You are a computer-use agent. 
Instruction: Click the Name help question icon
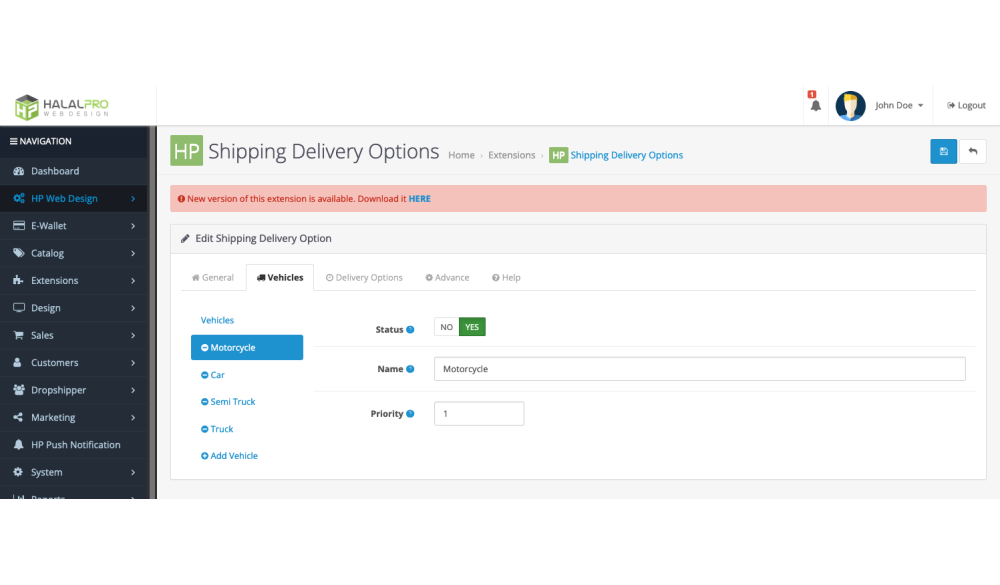click(x=410, y=369)
